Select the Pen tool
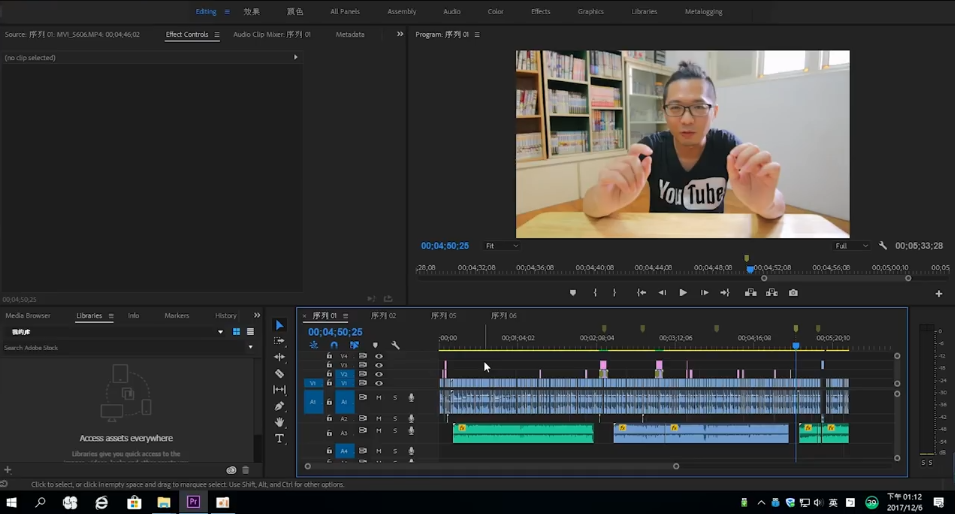 click(x=279, y=406)
